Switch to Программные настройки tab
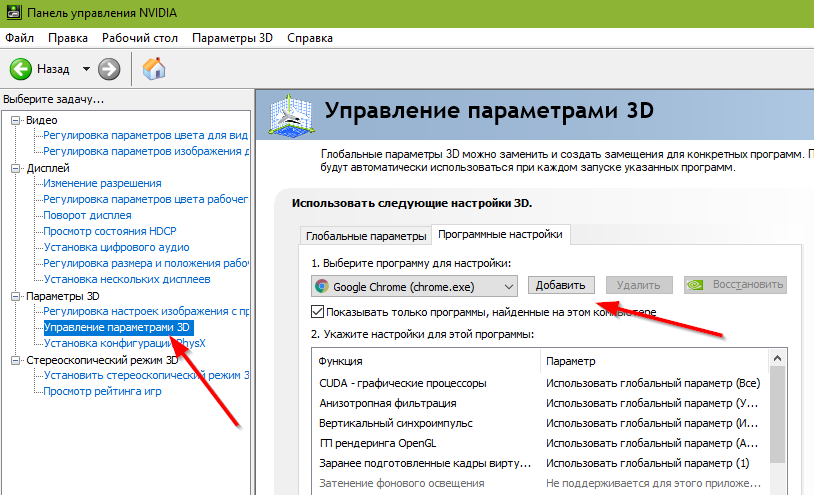The image size is (814, 495). coord(500,234)
